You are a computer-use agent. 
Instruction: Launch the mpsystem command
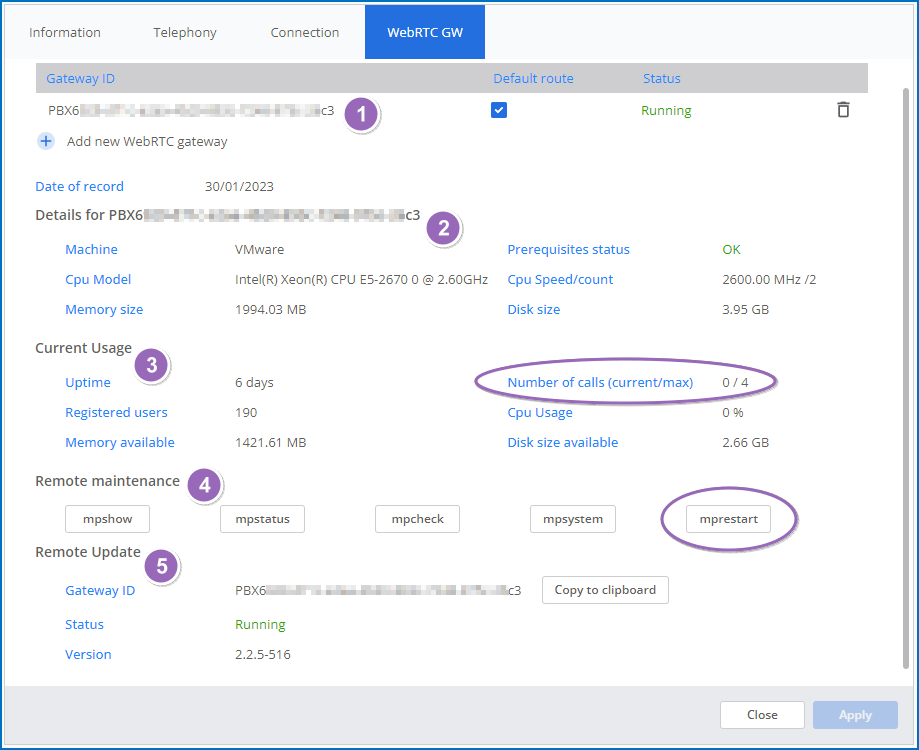tap(572, 519)
